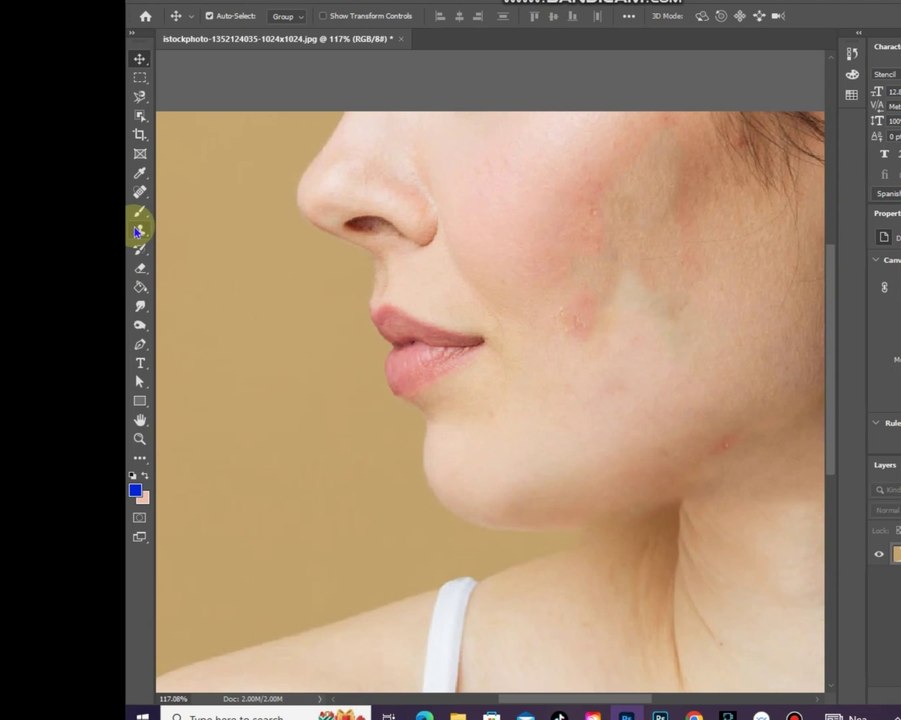Open the status bar info arrow
Screen dimensions: 901x720
320,699
